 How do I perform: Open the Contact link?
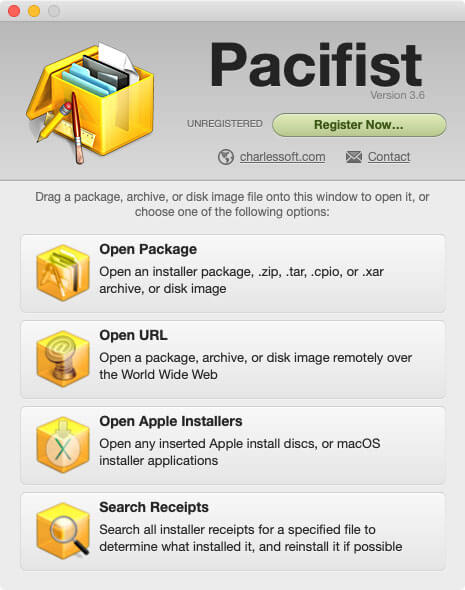389,157
